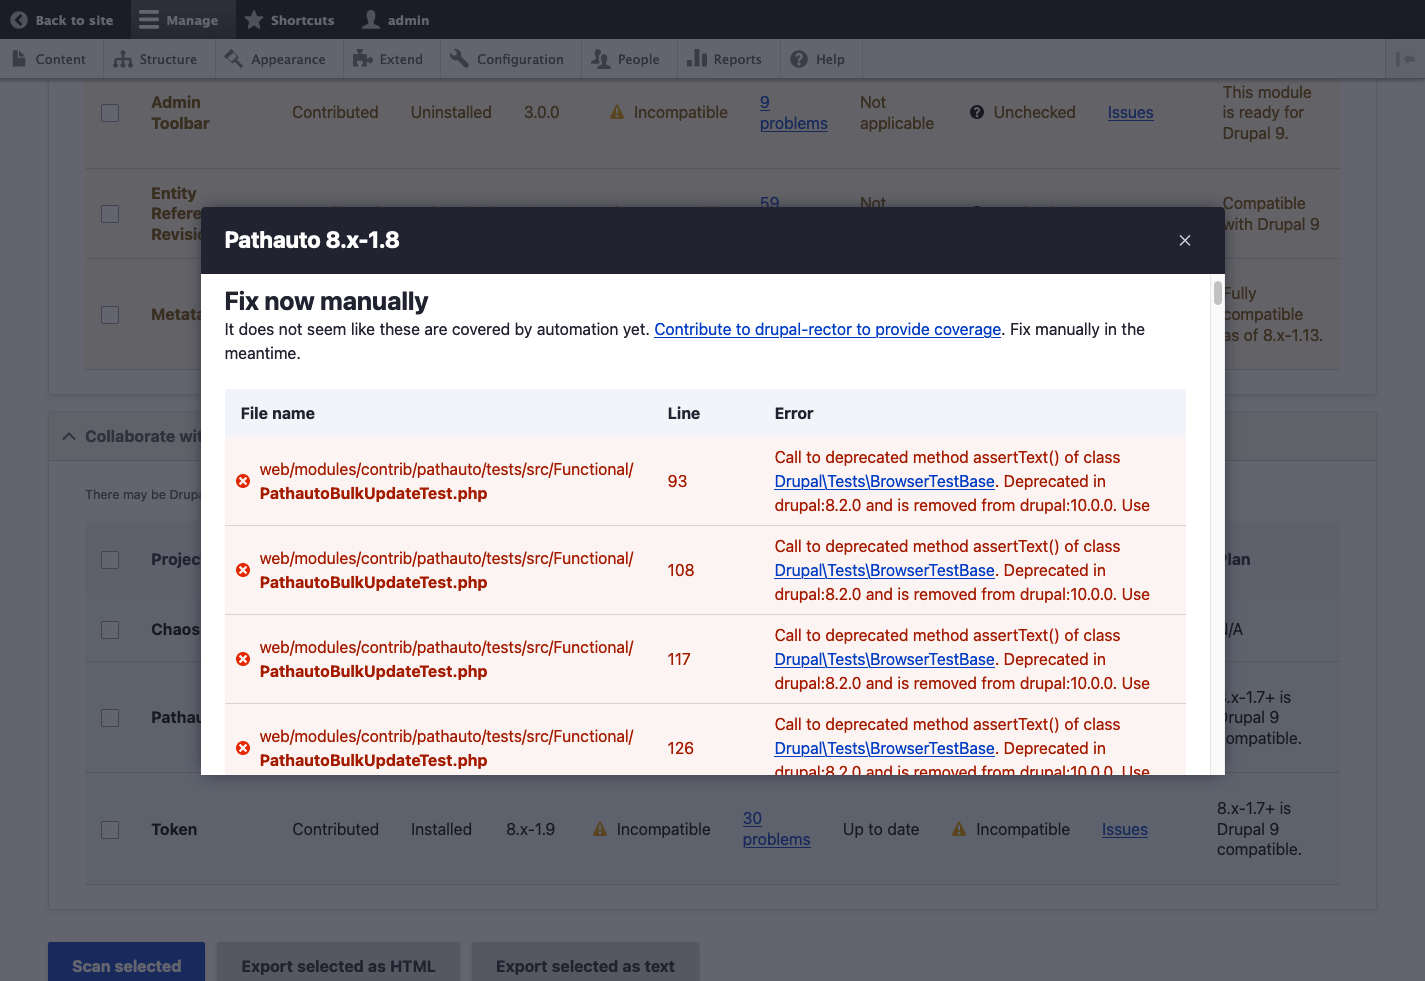The height and width of the screenshot is (981, 1425).
Task: Check the Pathauto row checkbox
Action: click(110, 718)
